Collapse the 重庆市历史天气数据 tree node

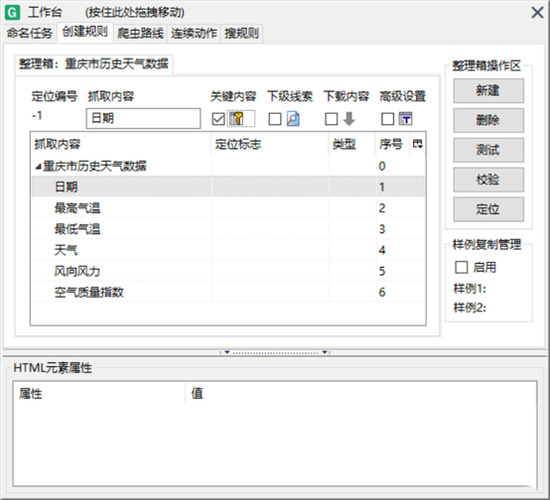[x=38, y=166]
